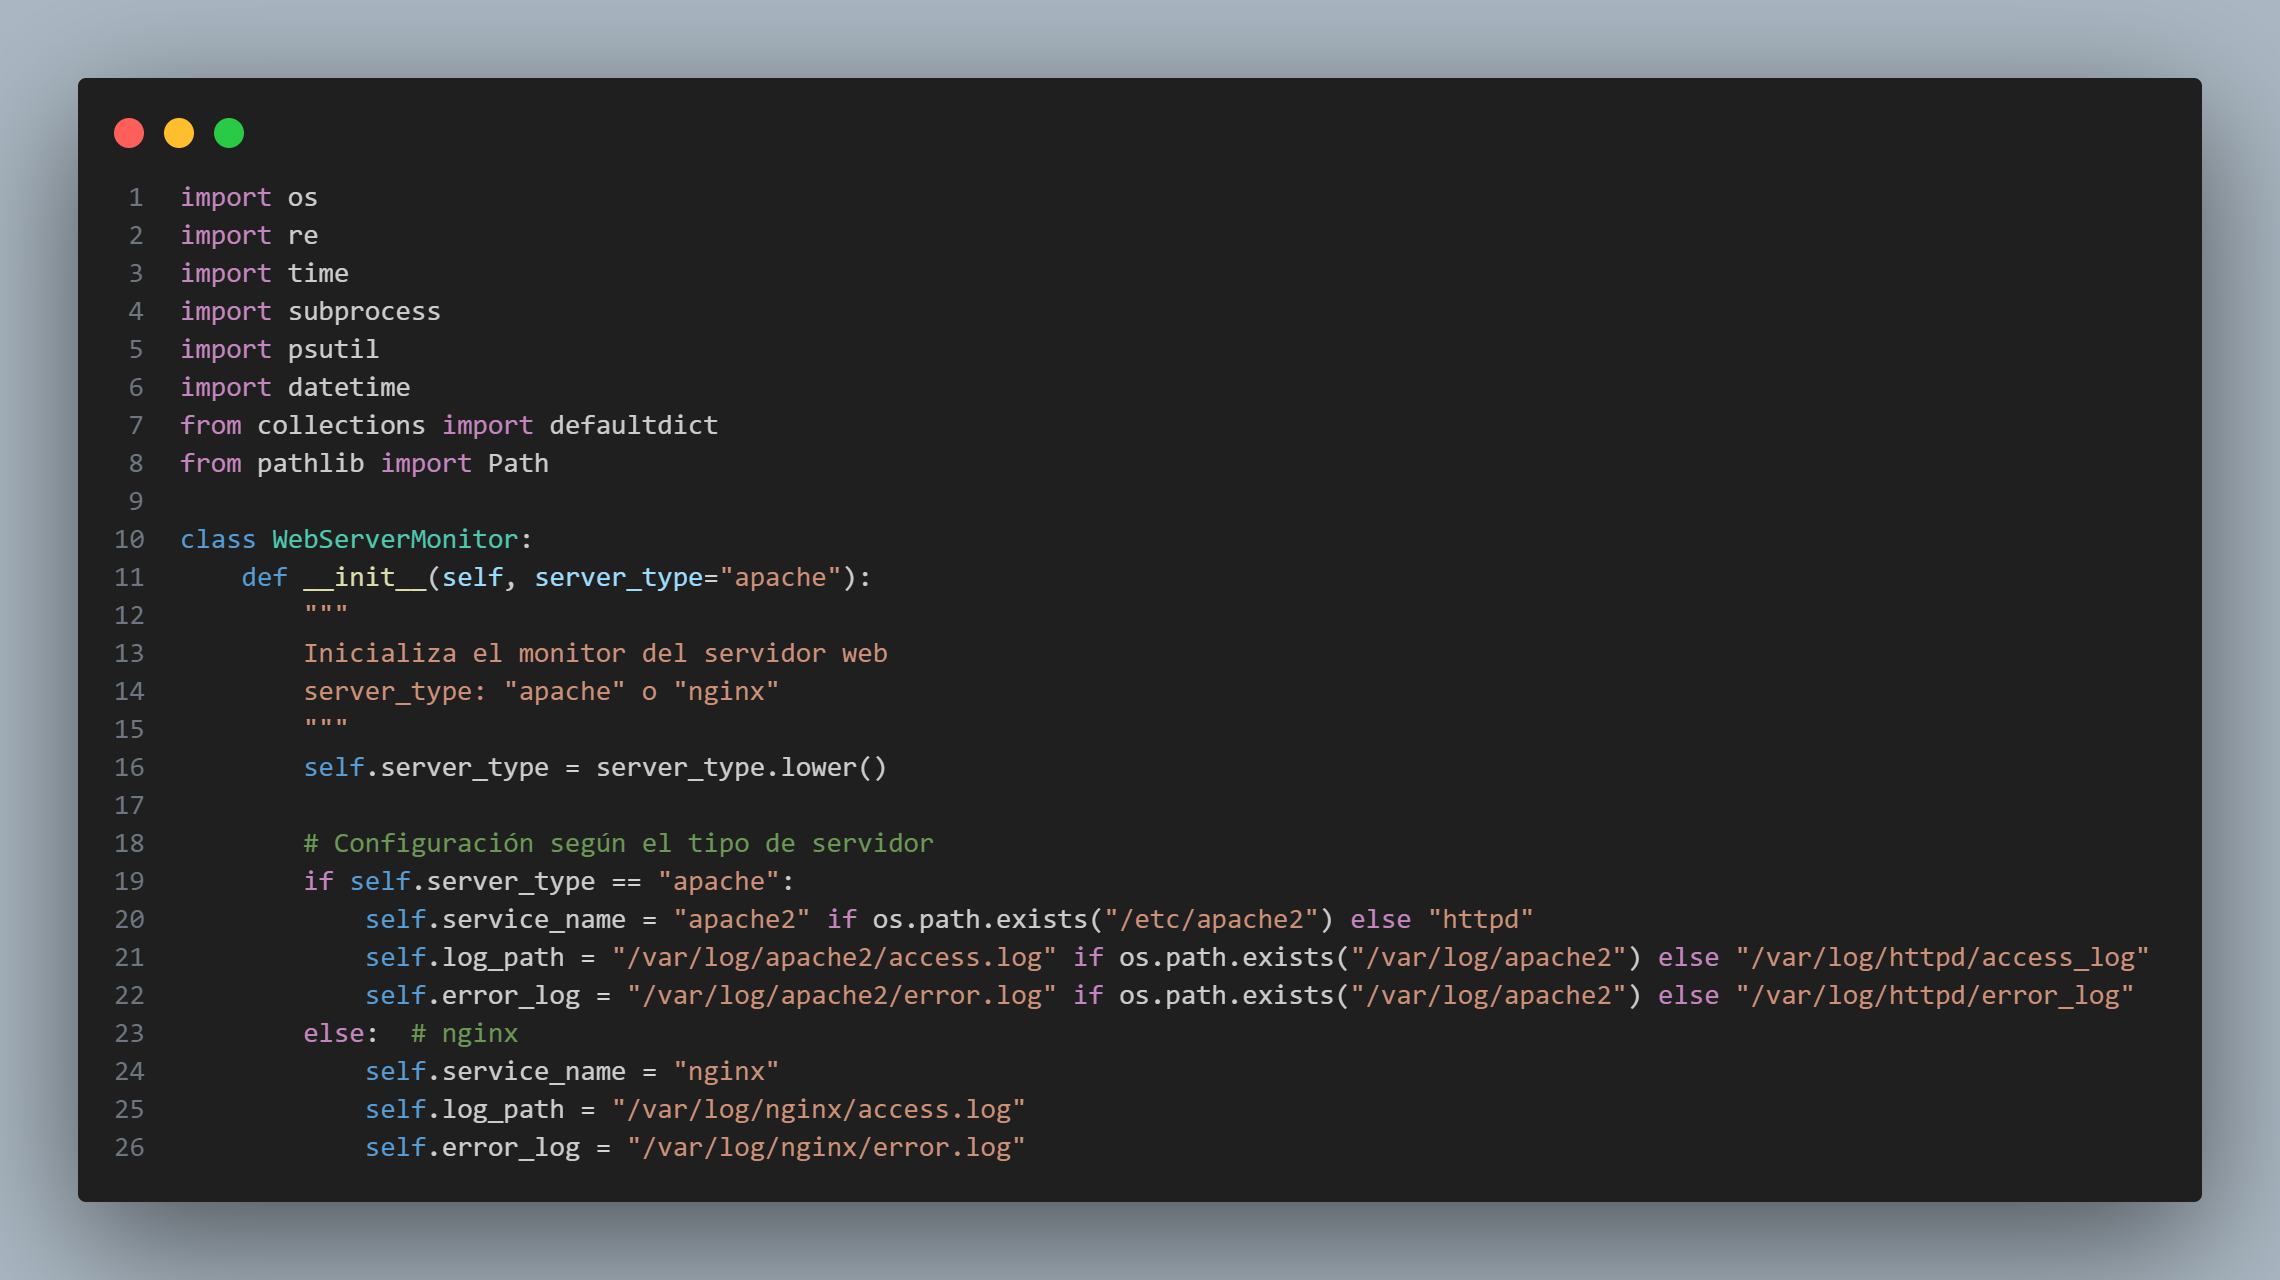Viewport: 2280px width, 1280px height.
Task: Click the "# Configuración según" comment
Action: [x=618, y=844]
